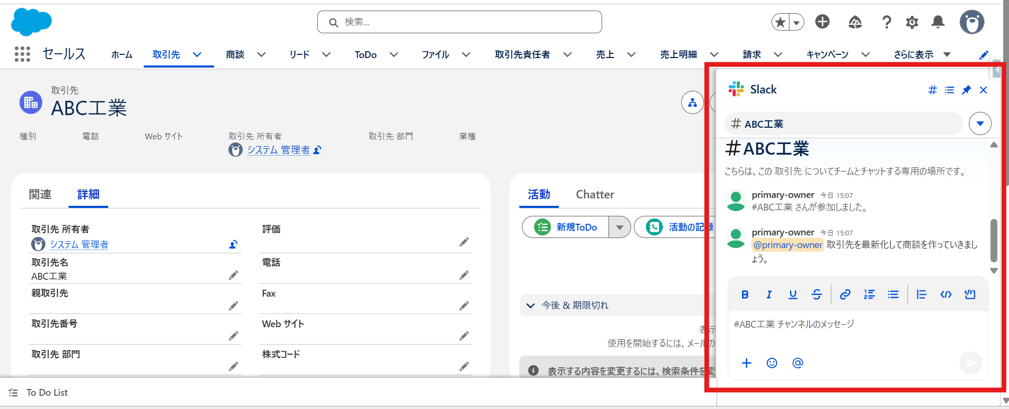Apply strikethrough formatting in Slack composer

click(x=817, y=295)
